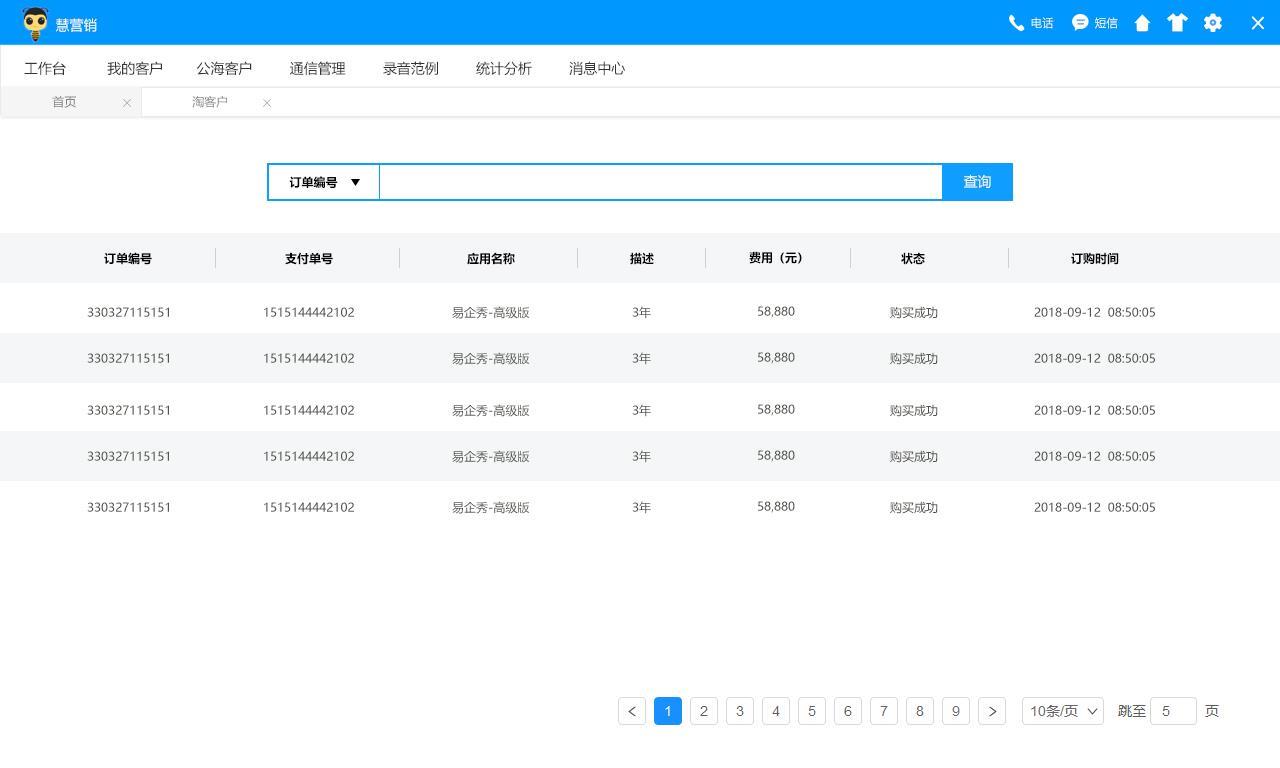Select page 6 in pagination
Screen dimensions: 1280x768
click(x=848, y=711)
